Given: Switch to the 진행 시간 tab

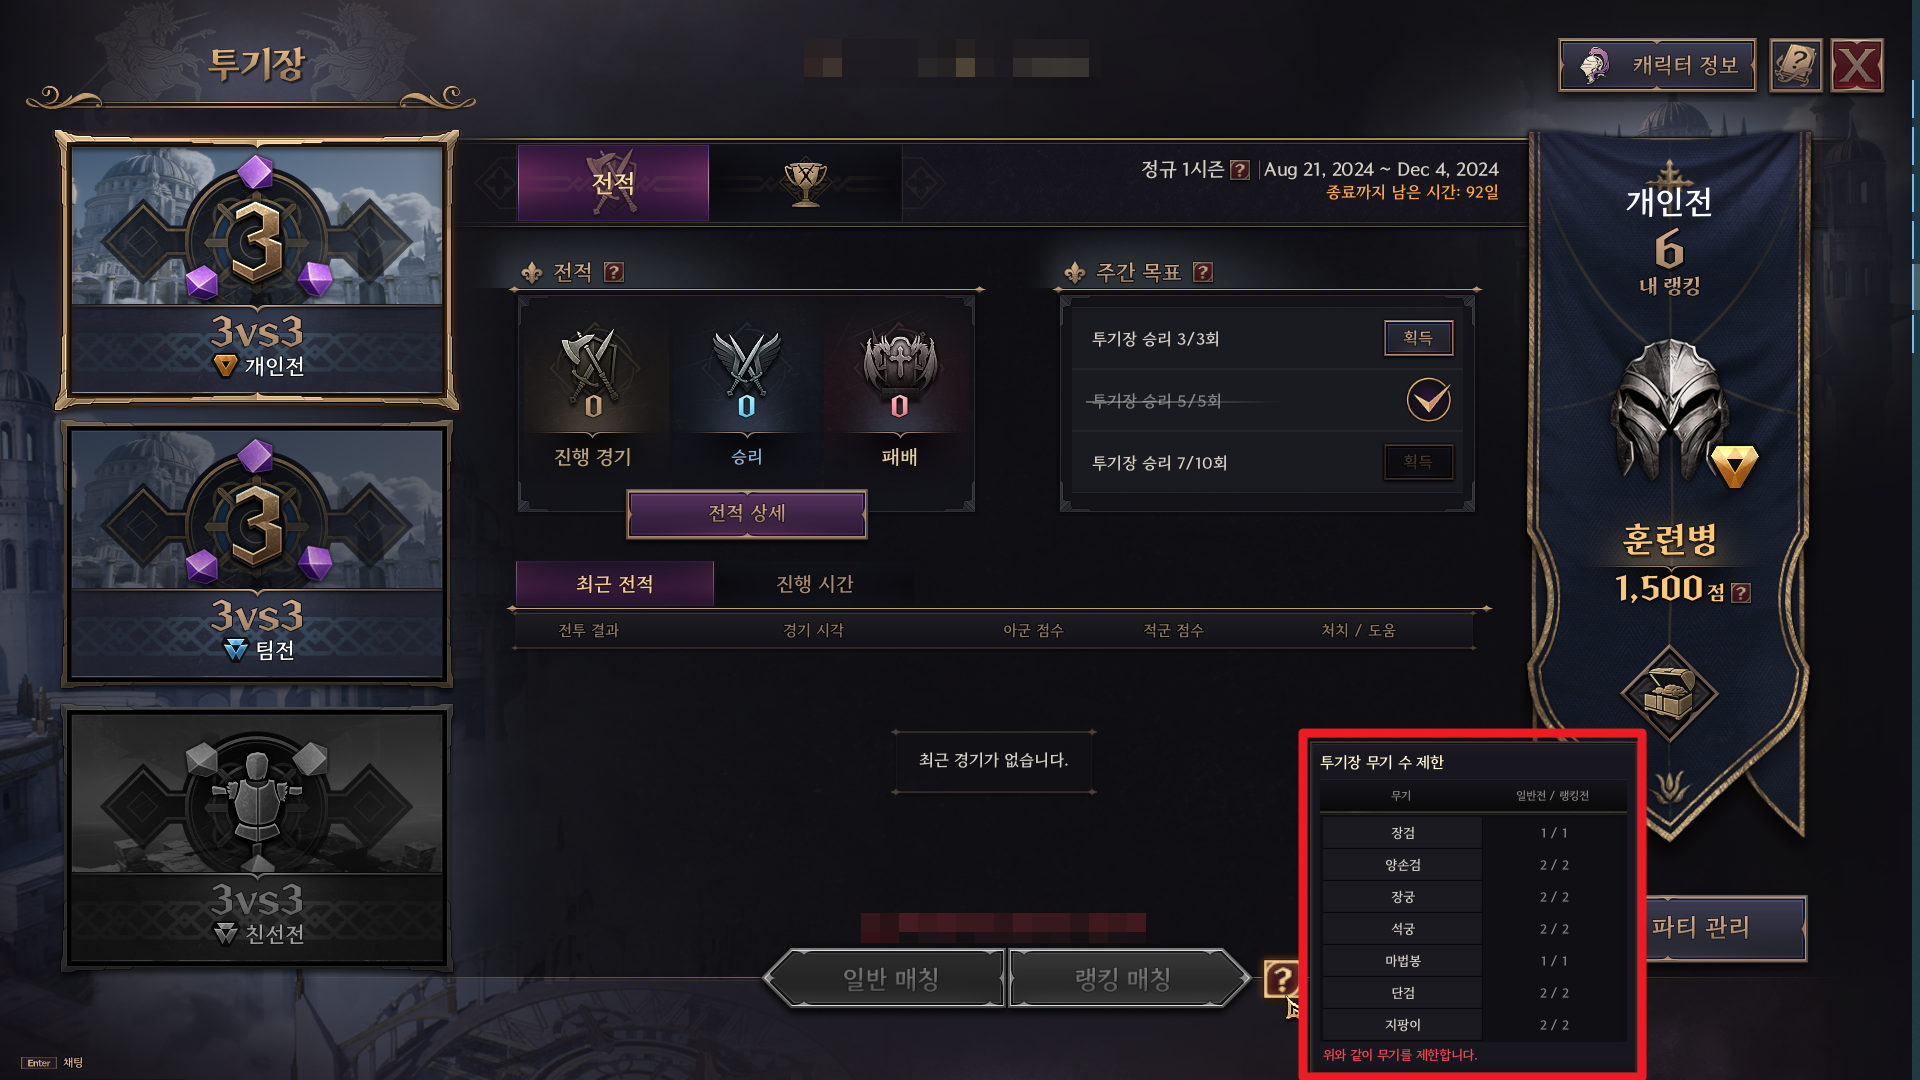Looking at the screenshot, I should click(x=815, y=584).
